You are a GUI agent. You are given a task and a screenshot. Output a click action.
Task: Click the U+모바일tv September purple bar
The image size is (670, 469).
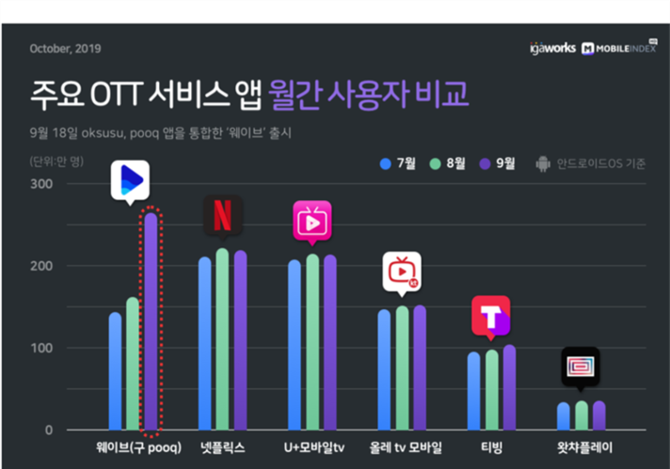coord(330,342)
